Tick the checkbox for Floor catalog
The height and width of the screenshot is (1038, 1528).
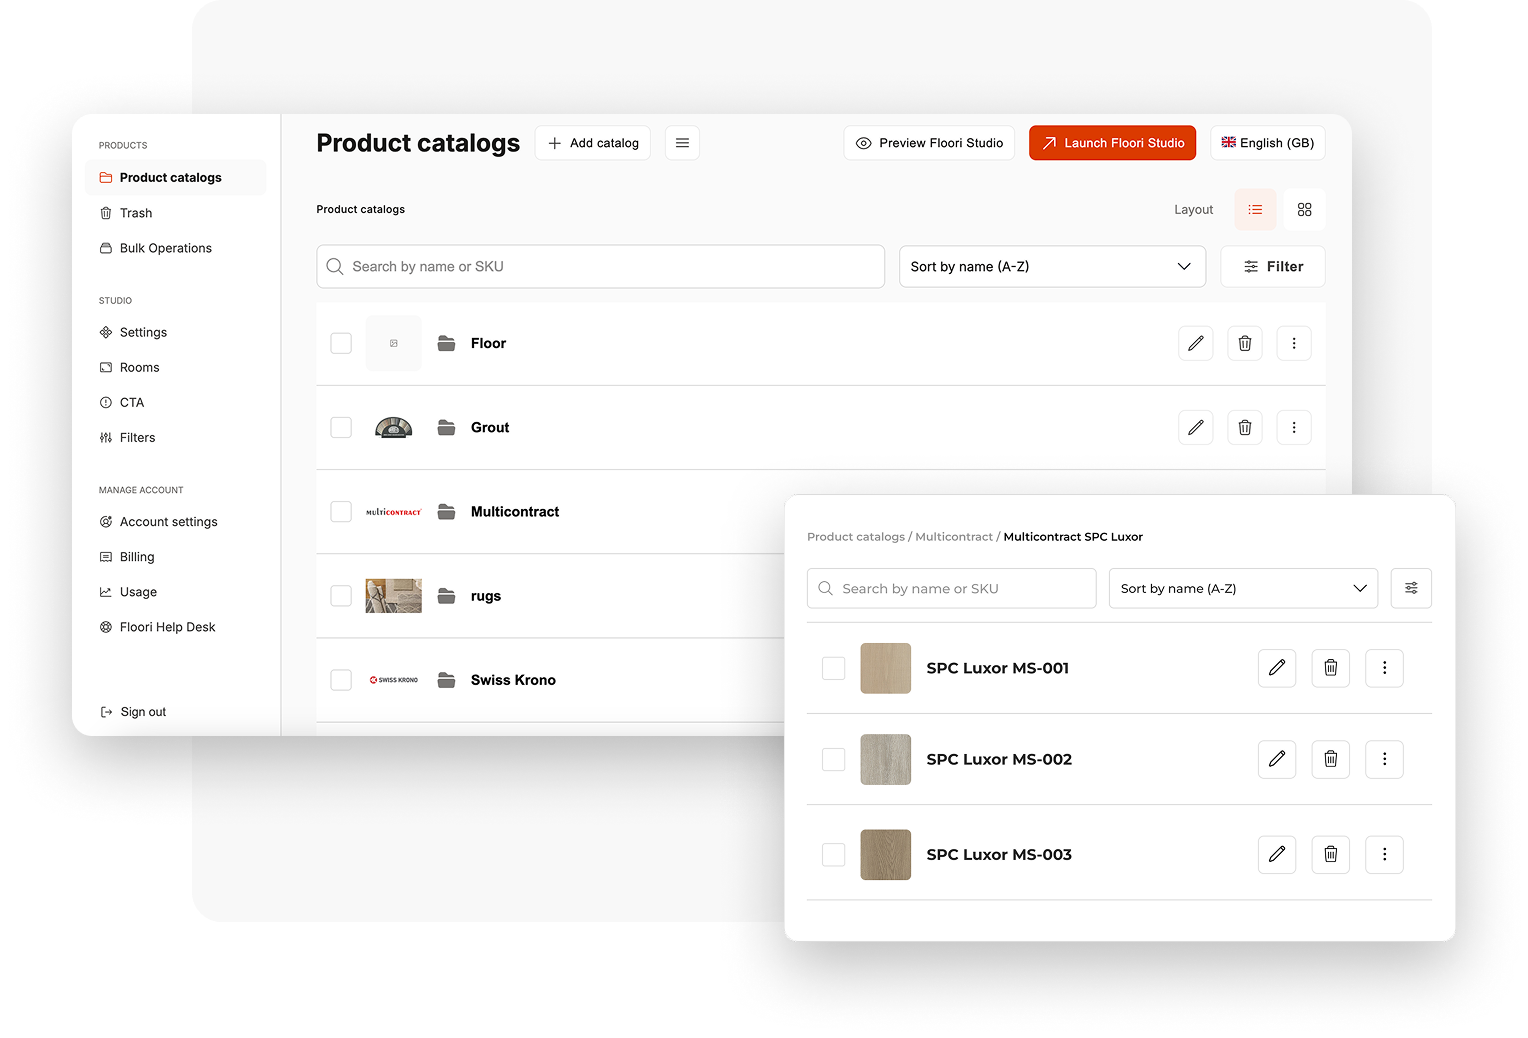click(x=341, y=343)
